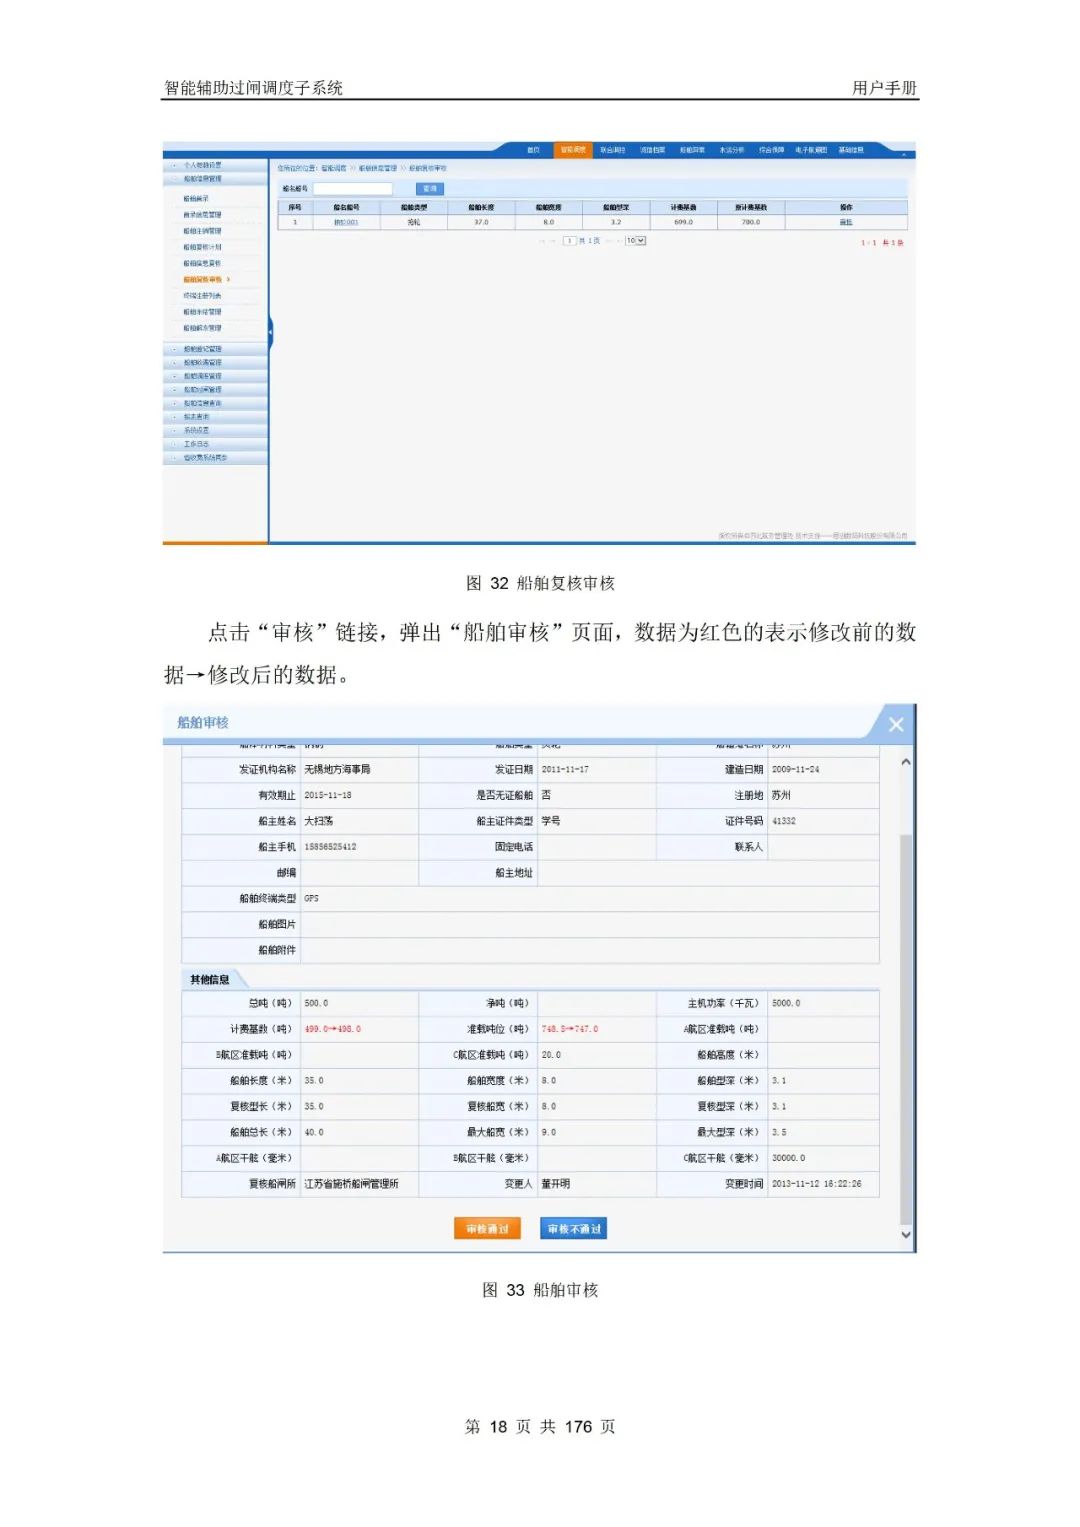Expand the 报表查询 sidebar section

(x=215, y=417)
